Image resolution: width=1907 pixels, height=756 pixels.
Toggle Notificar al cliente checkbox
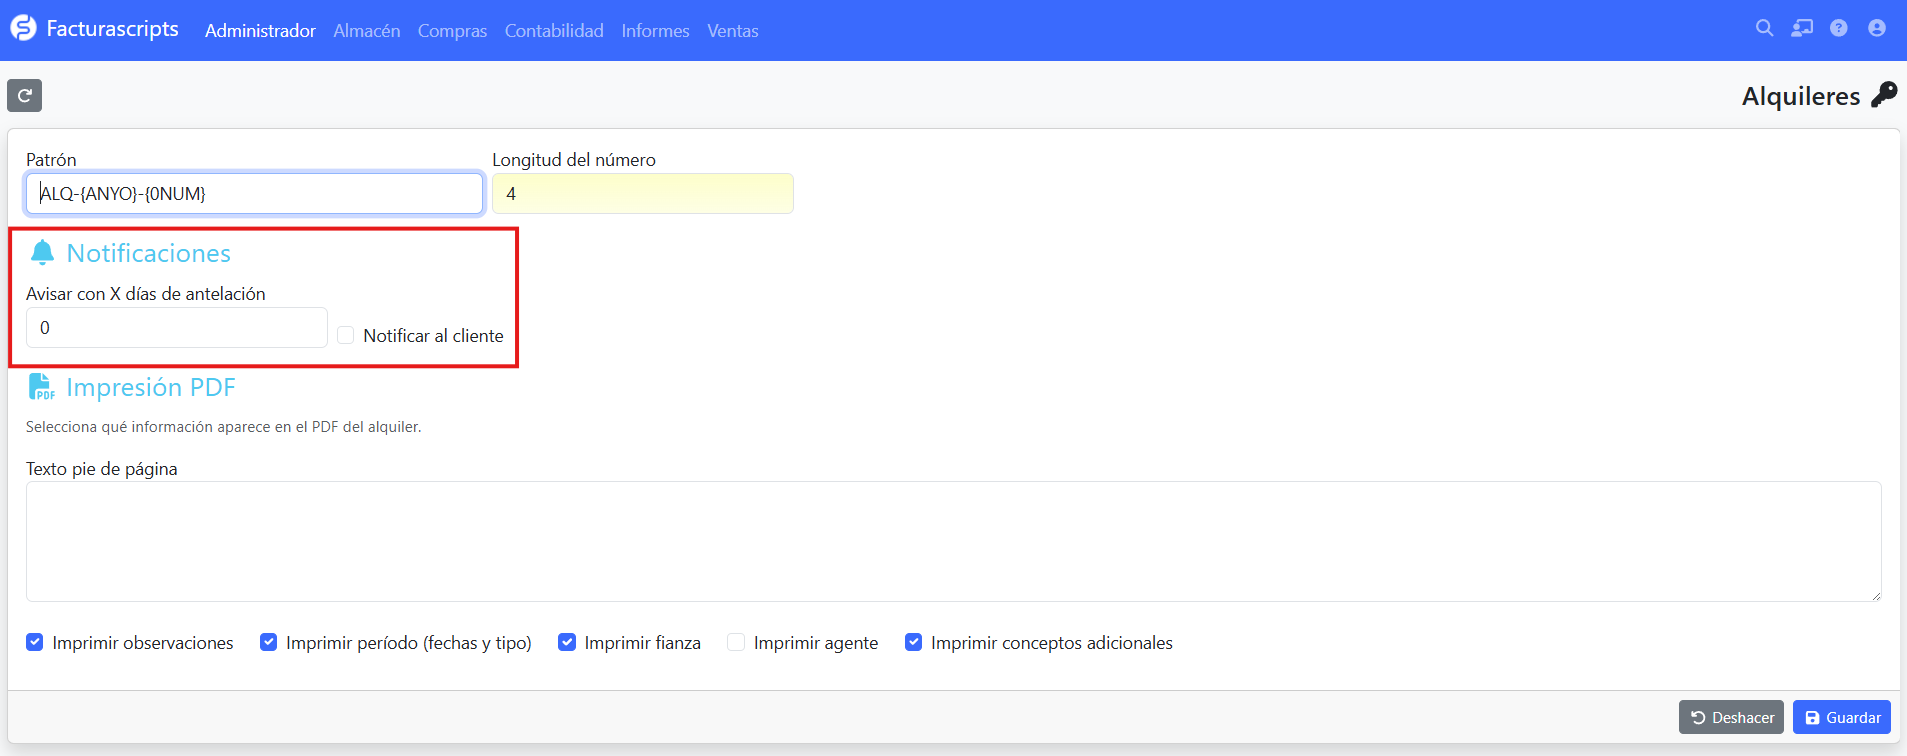click(346, 335)
